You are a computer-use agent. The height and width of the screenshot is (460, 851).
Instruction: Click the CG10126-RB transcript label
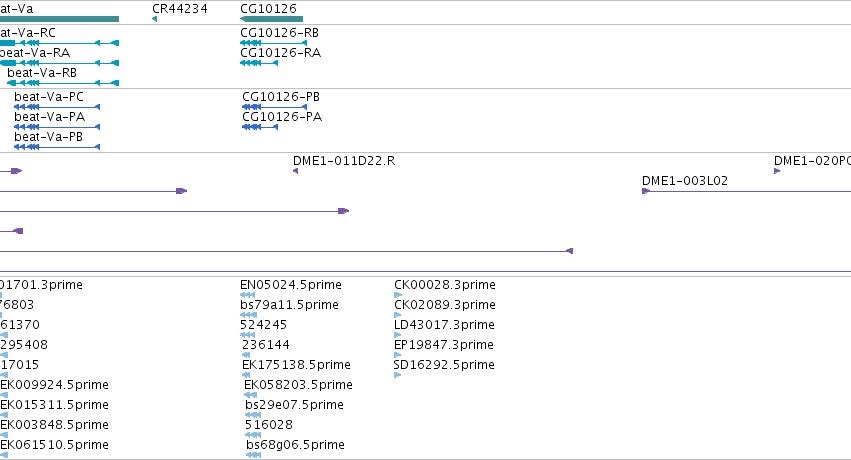tap(279, 33)
